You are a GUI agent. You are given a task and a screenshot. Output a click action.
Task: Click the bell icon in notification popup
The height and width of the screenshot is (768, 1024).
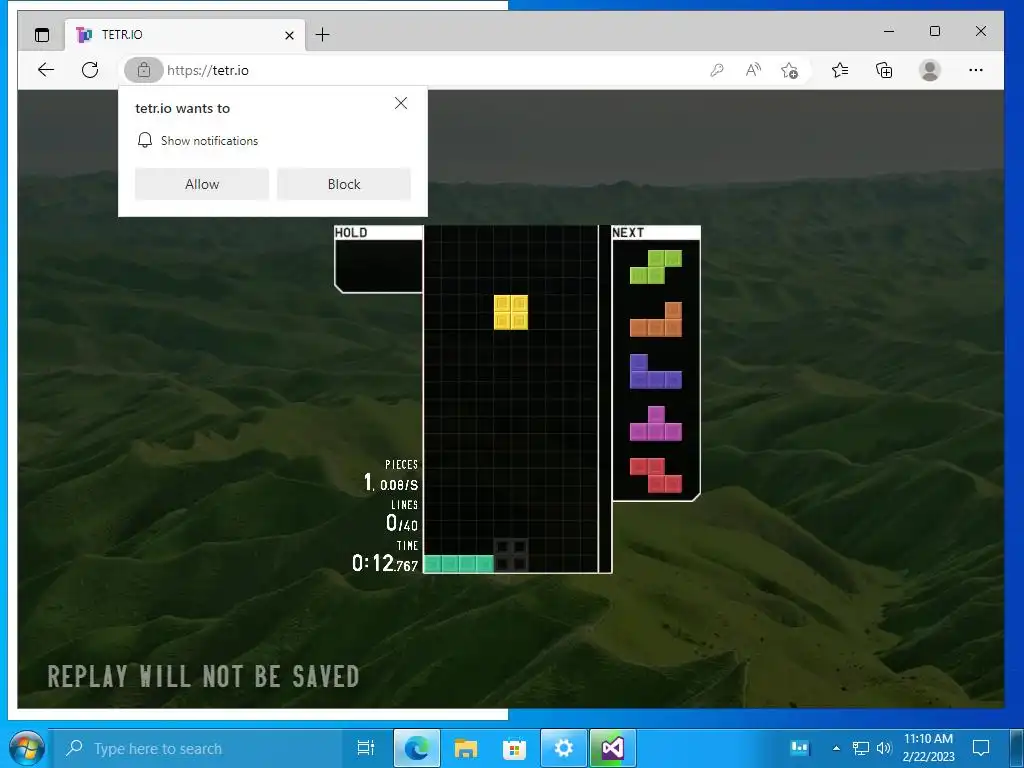(x=145, y=140)
